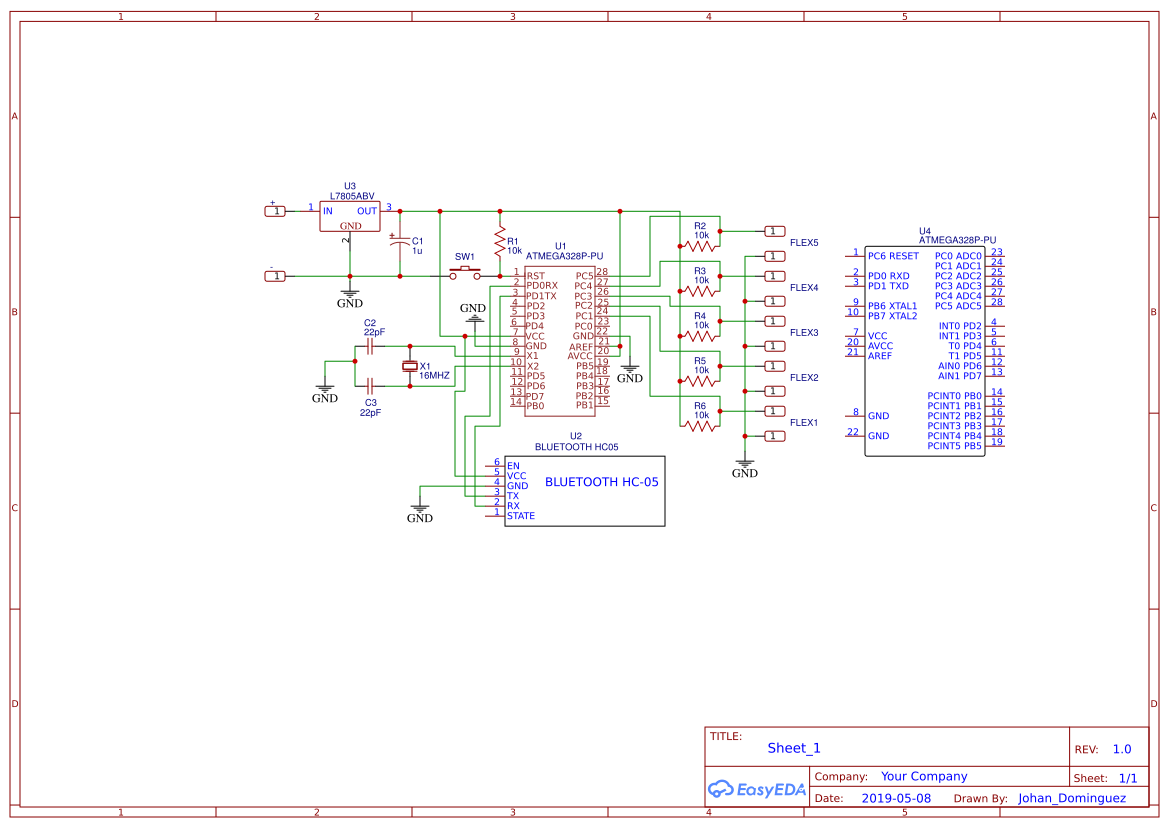Click the 16MHZ crystal X1 symbol
Screen dimensions: 1169x828
coord(408,367)
